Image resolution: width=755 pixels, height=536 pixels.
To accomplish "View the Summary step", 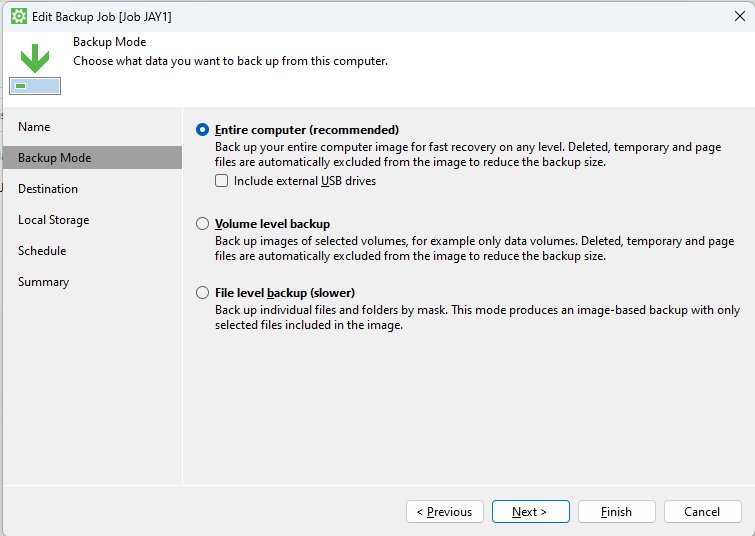I will tap(43, 282).
